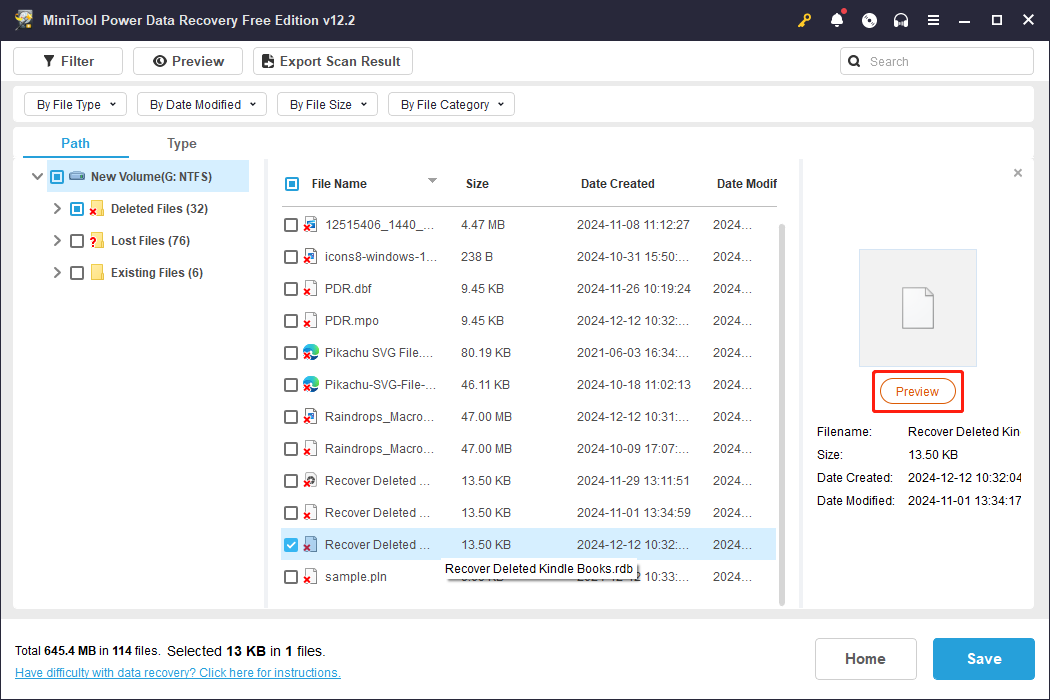
Task: Open the headset support icon
Action: [x=901, y=20]
